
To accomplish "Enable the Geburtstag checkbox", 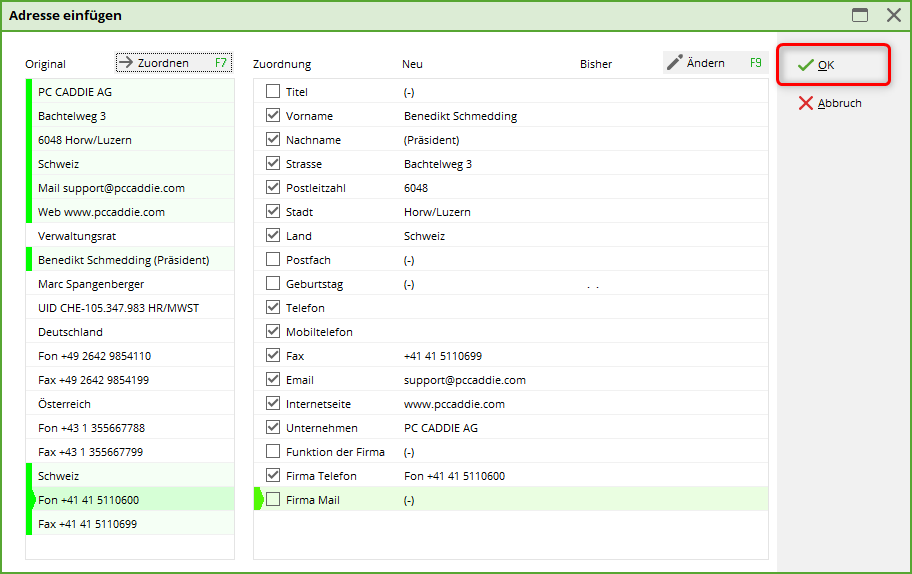I will (273, 284).
